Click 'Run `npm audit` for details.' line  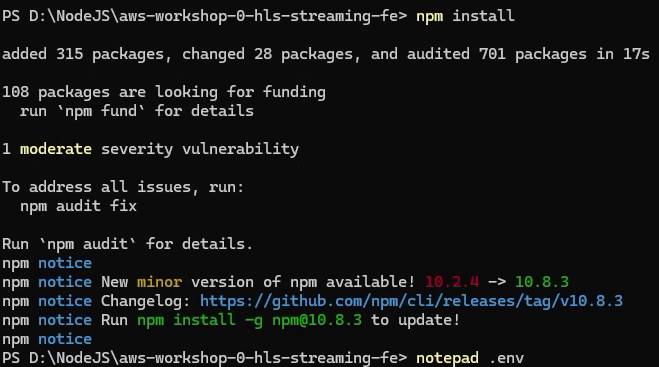(x=127, y=244)
